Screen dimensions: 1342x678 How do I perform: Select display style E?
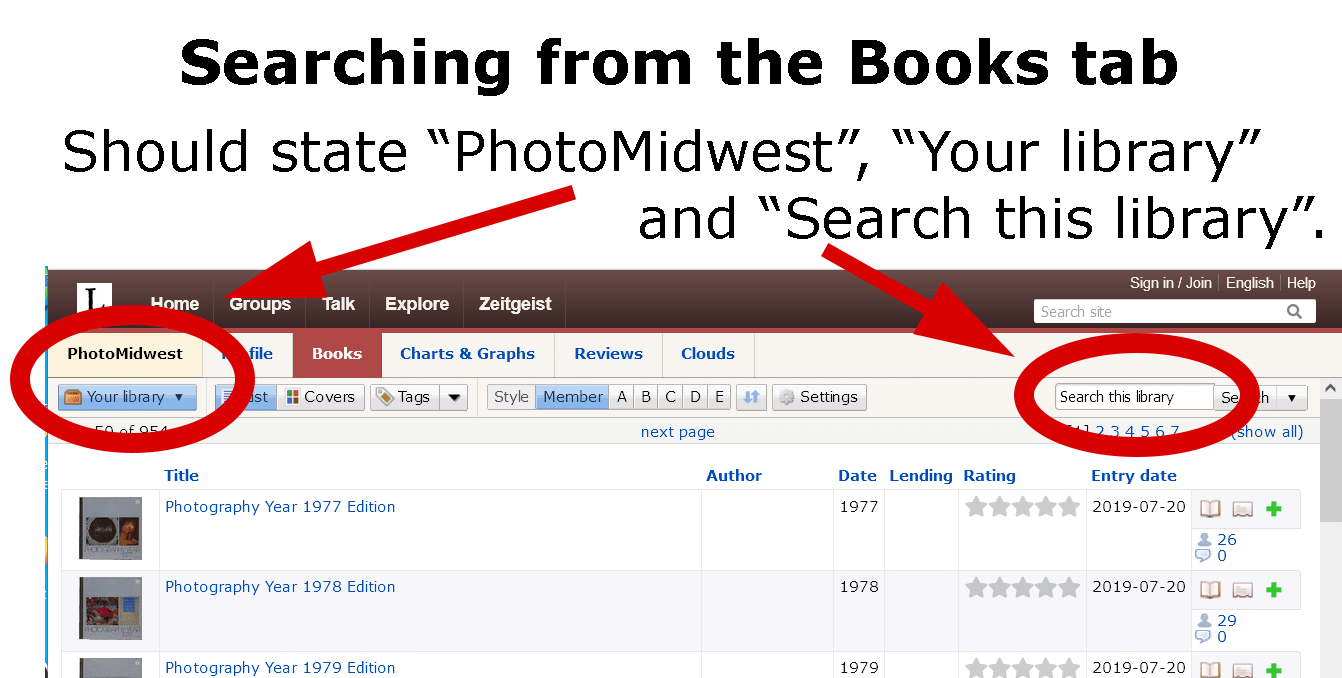[x=719, y=397]
